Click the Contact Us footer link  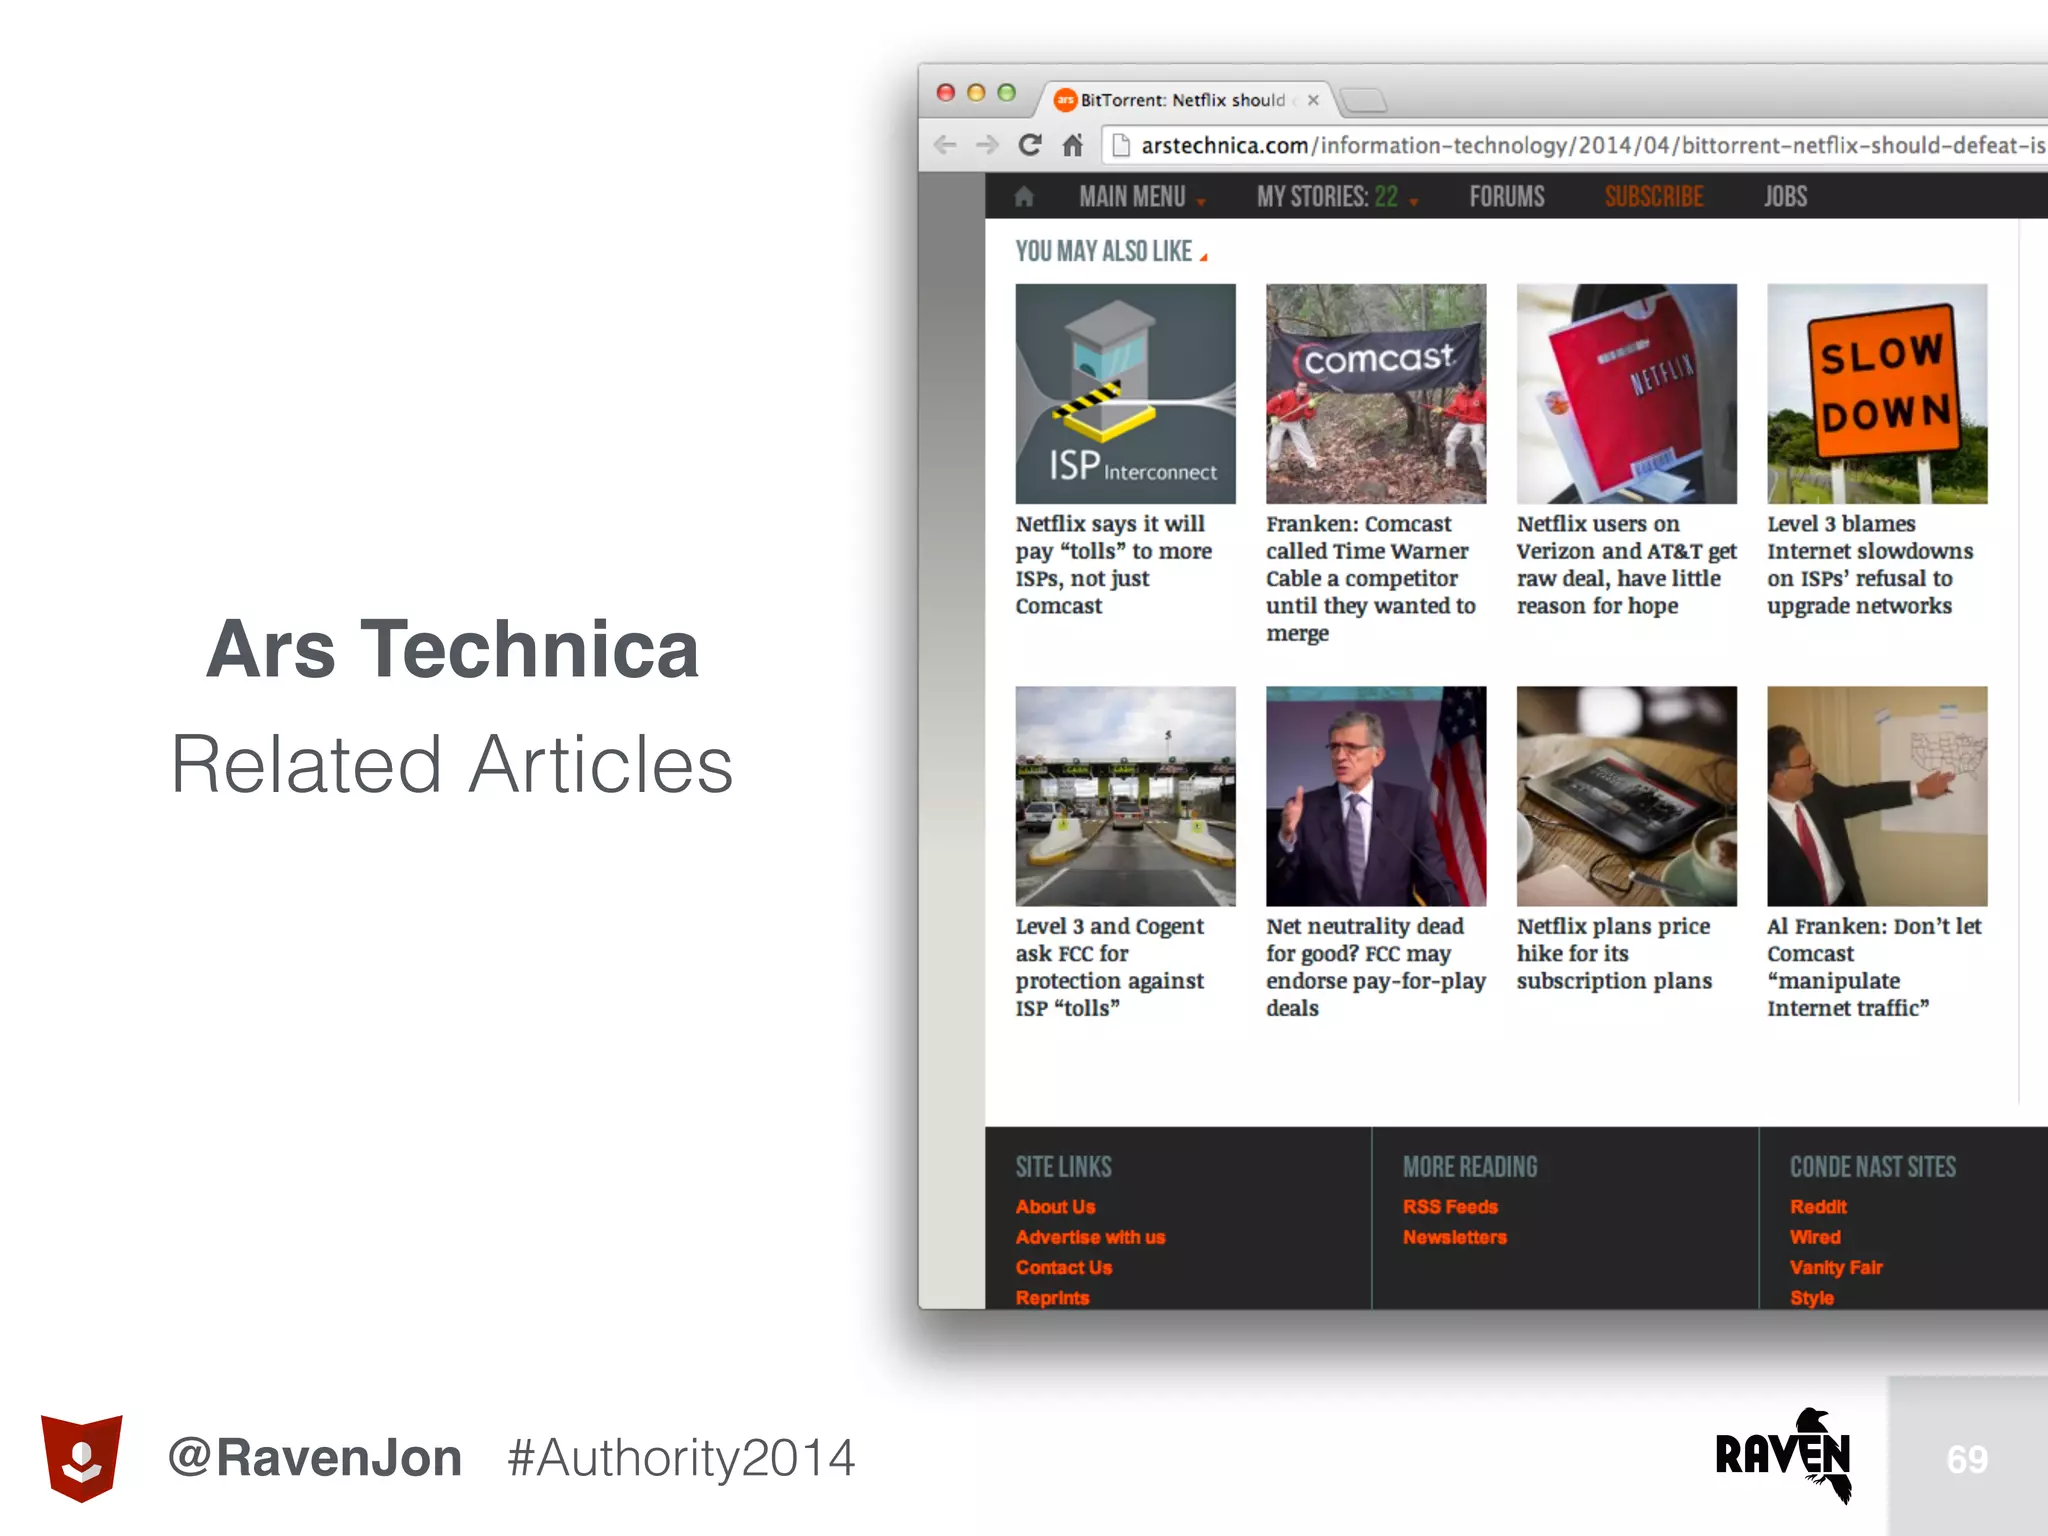click(x=1064, y=1268)
